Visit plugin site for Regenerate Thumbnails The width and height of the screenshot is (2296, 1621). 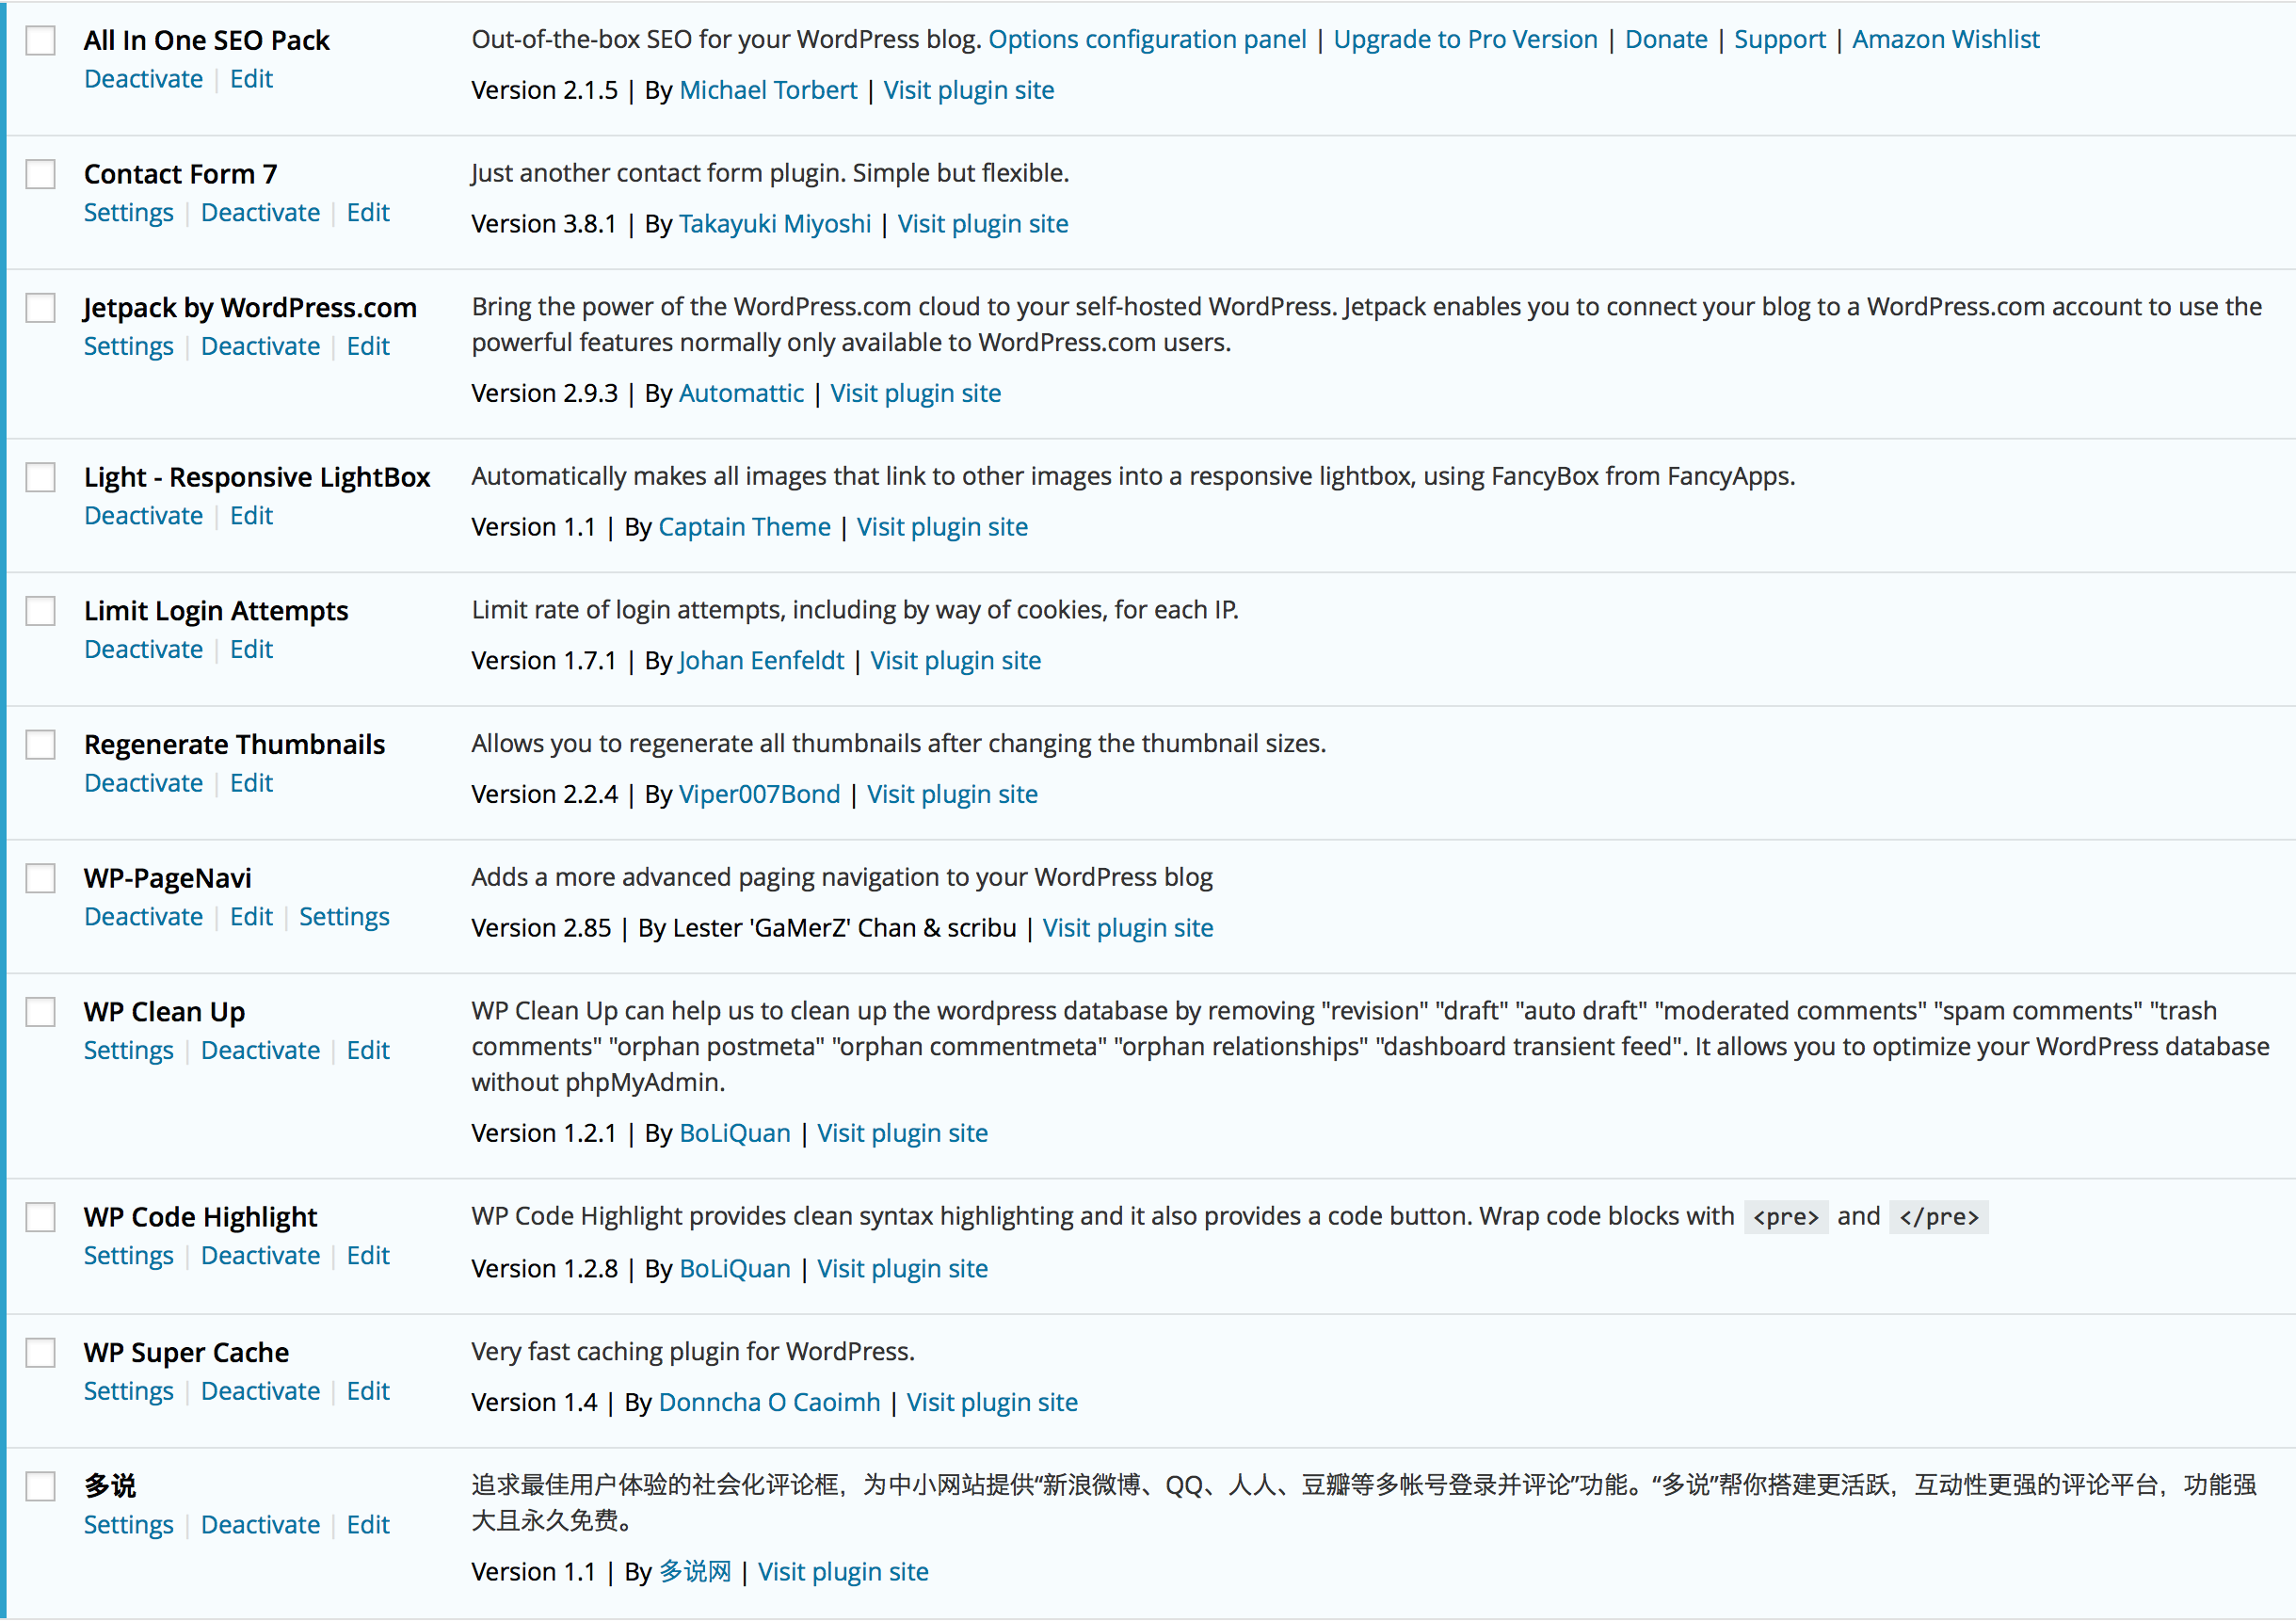pos(952,794)
